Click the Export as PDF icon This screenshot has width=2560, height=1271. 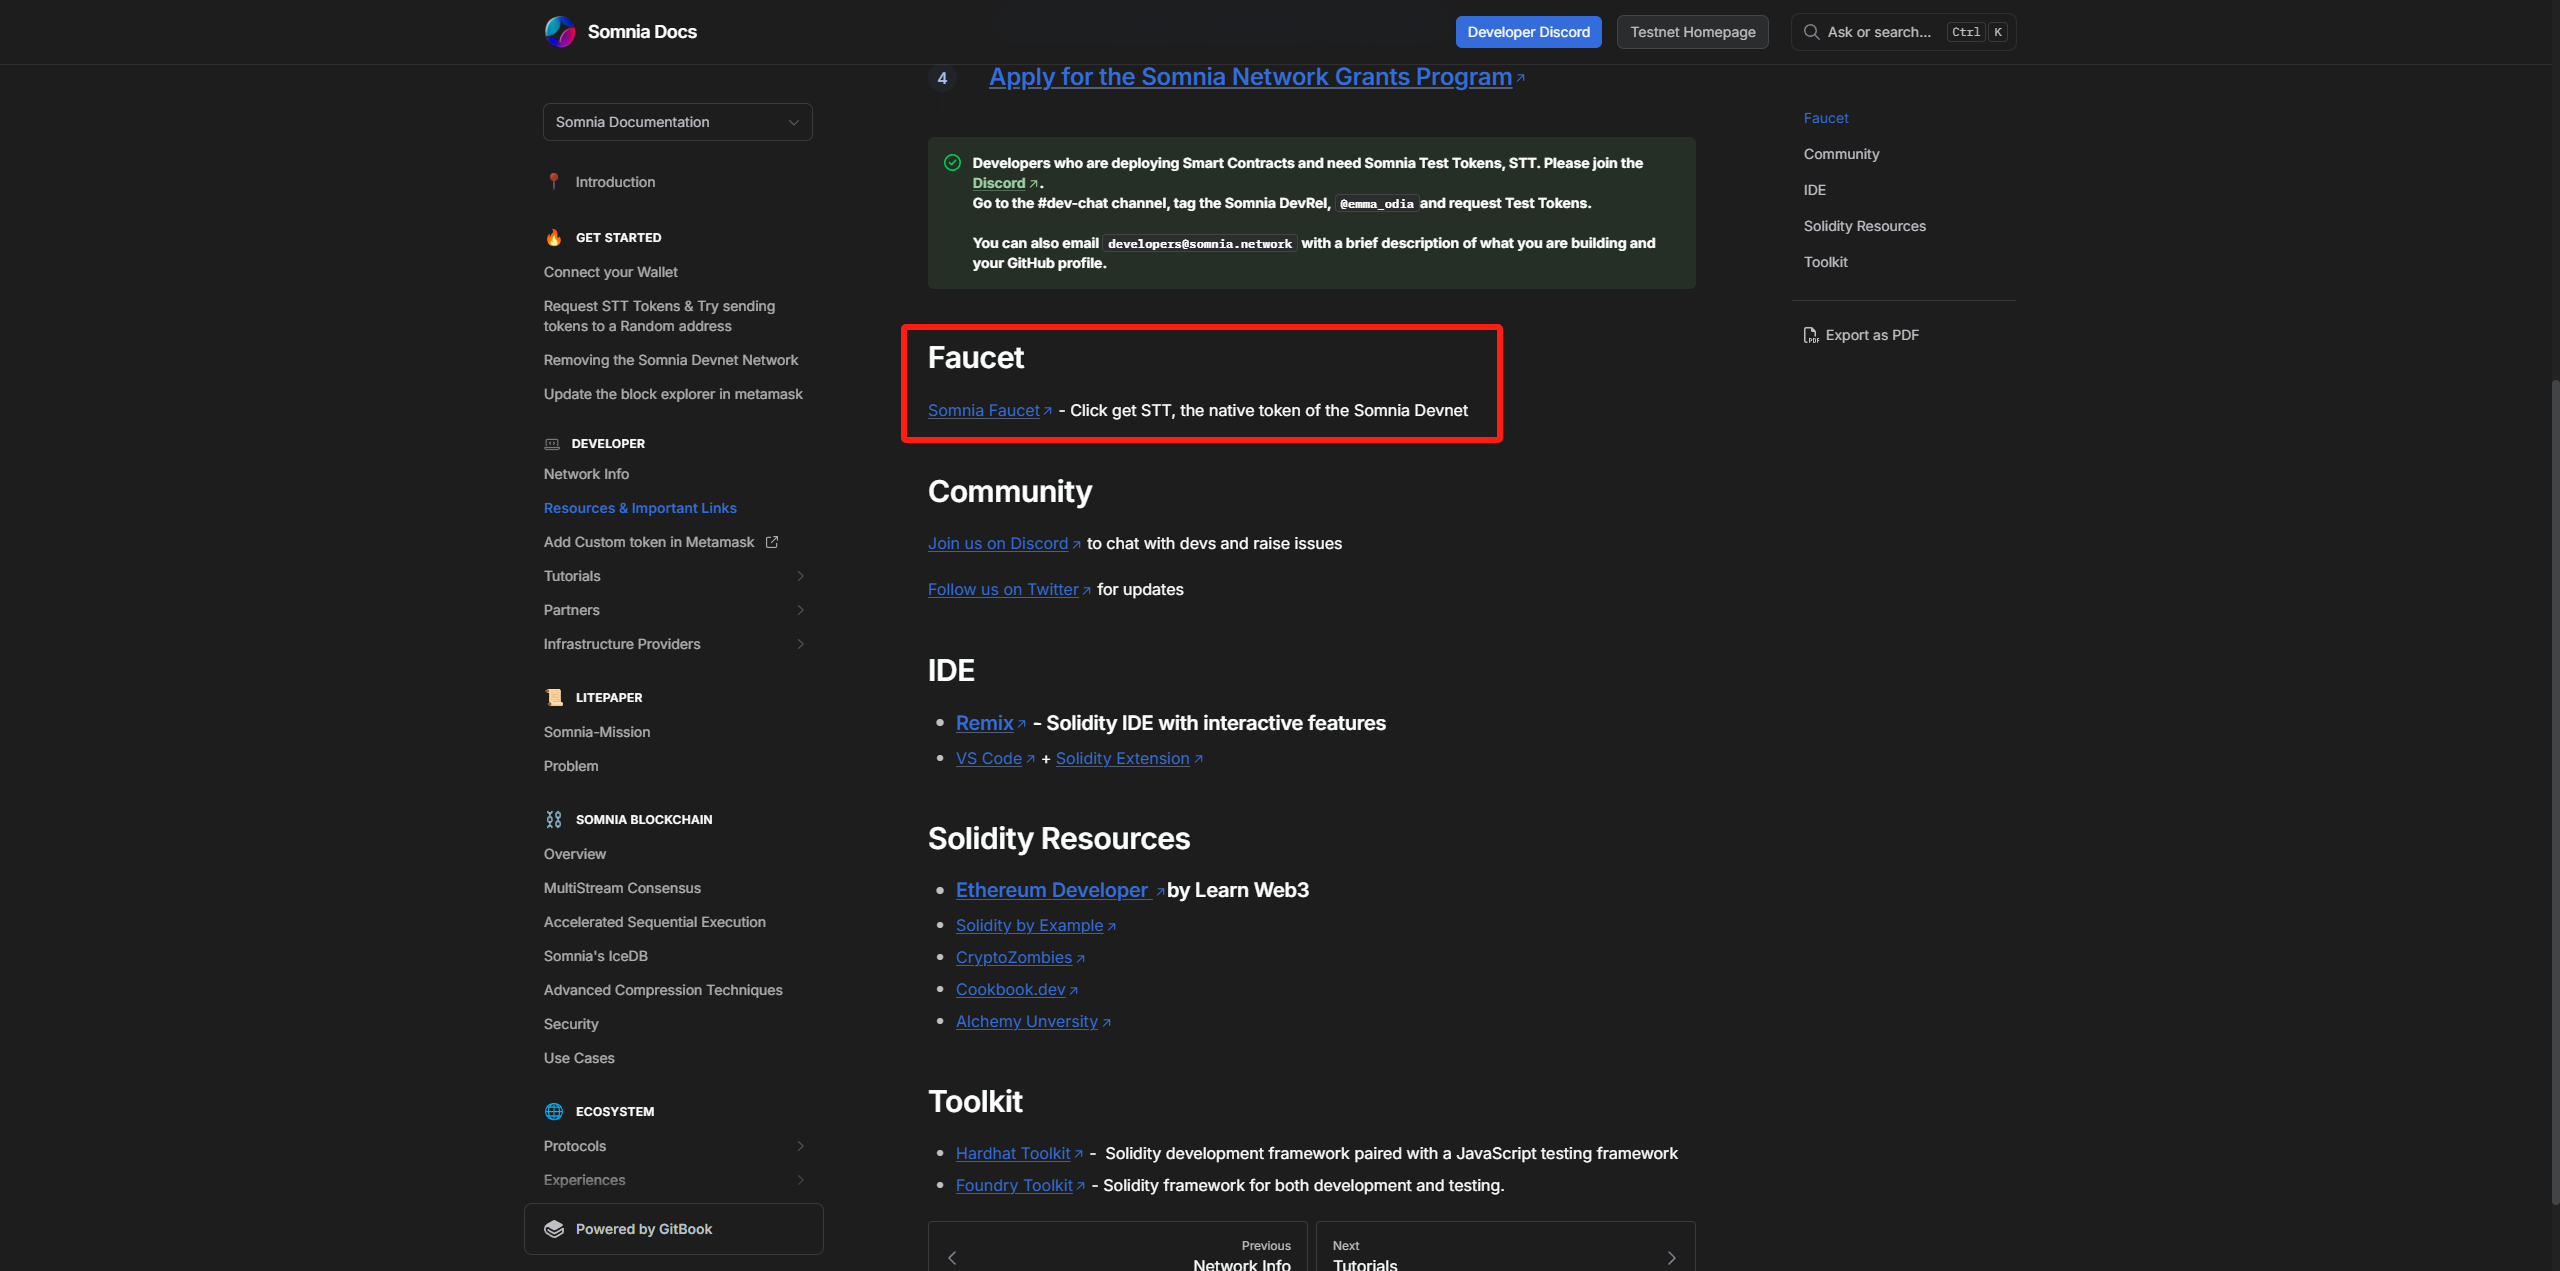(1811, 335)
